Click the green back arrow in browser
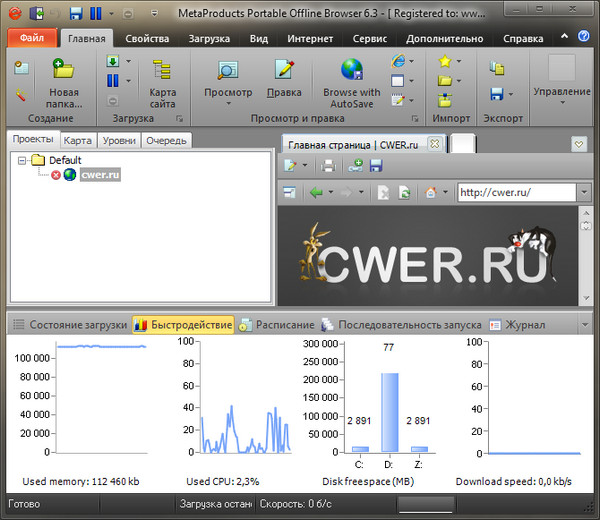 click(316, 192)
